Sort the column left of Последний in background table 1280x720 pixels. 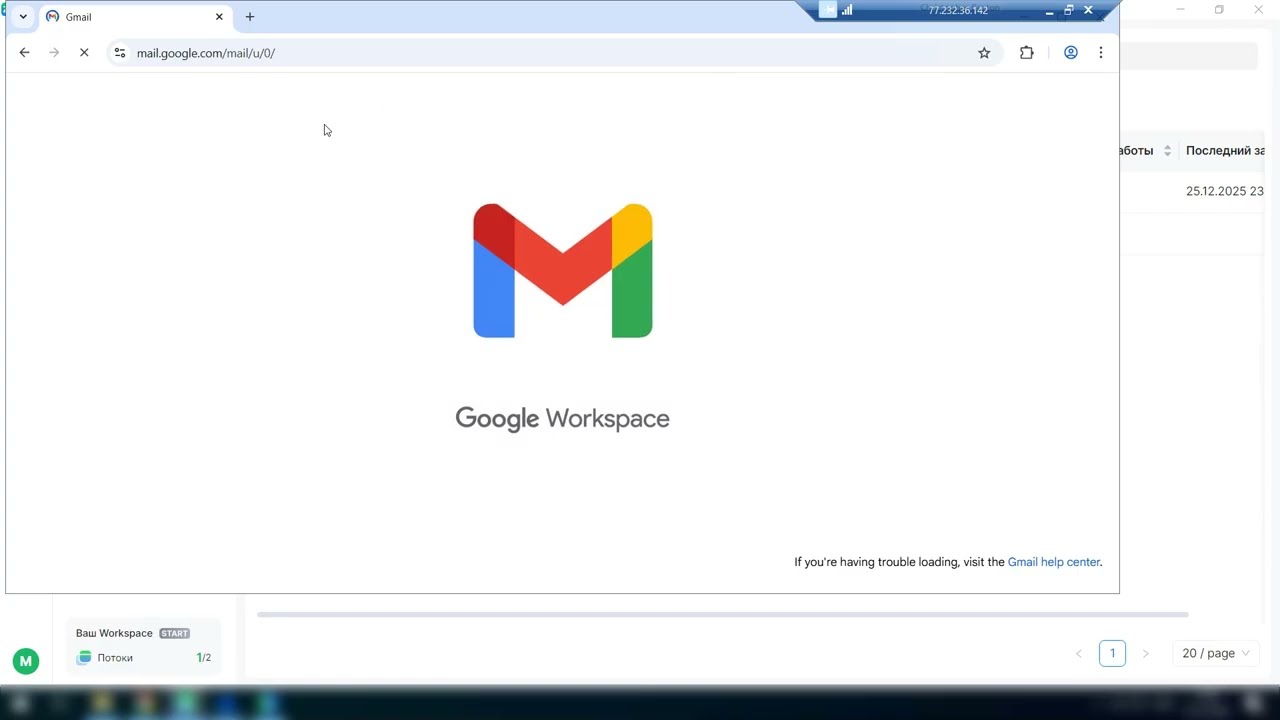1167,151
